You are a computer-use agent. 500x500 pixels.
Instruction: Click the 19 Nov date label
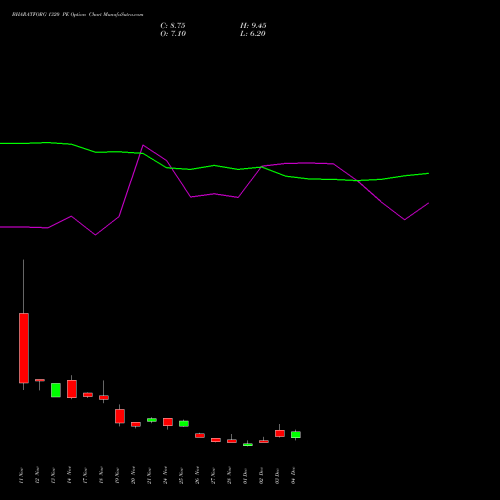(x=117, y=475)
